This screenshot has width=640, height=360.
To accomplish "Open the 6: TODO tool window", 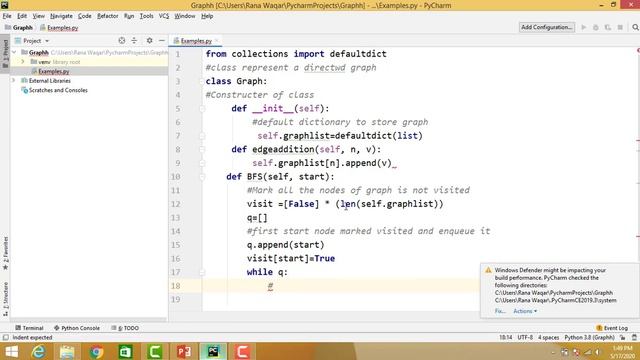I will pos(125,328).
